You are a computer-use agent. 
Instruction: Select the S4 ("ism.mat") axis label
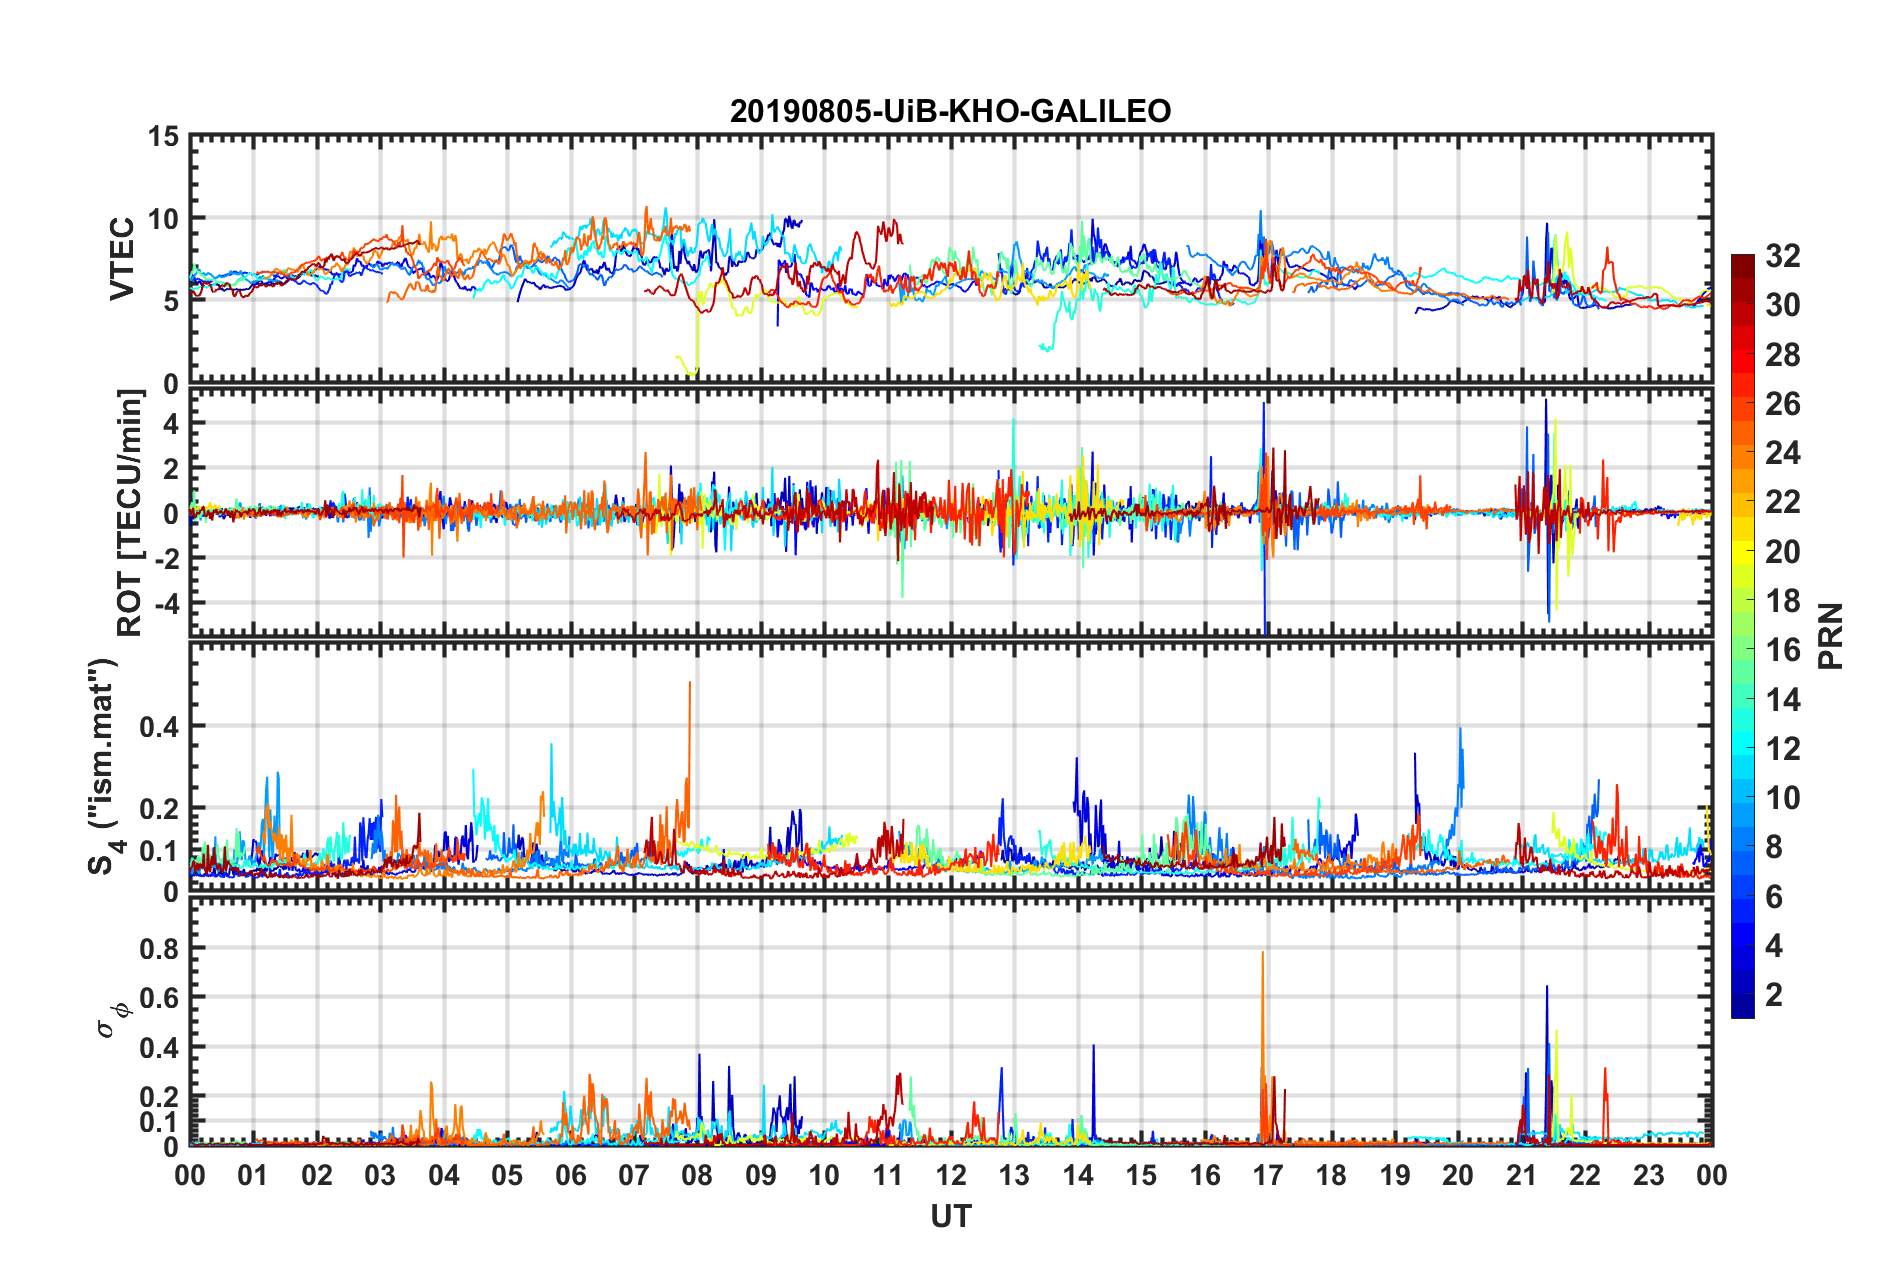(x=104, y=766)
